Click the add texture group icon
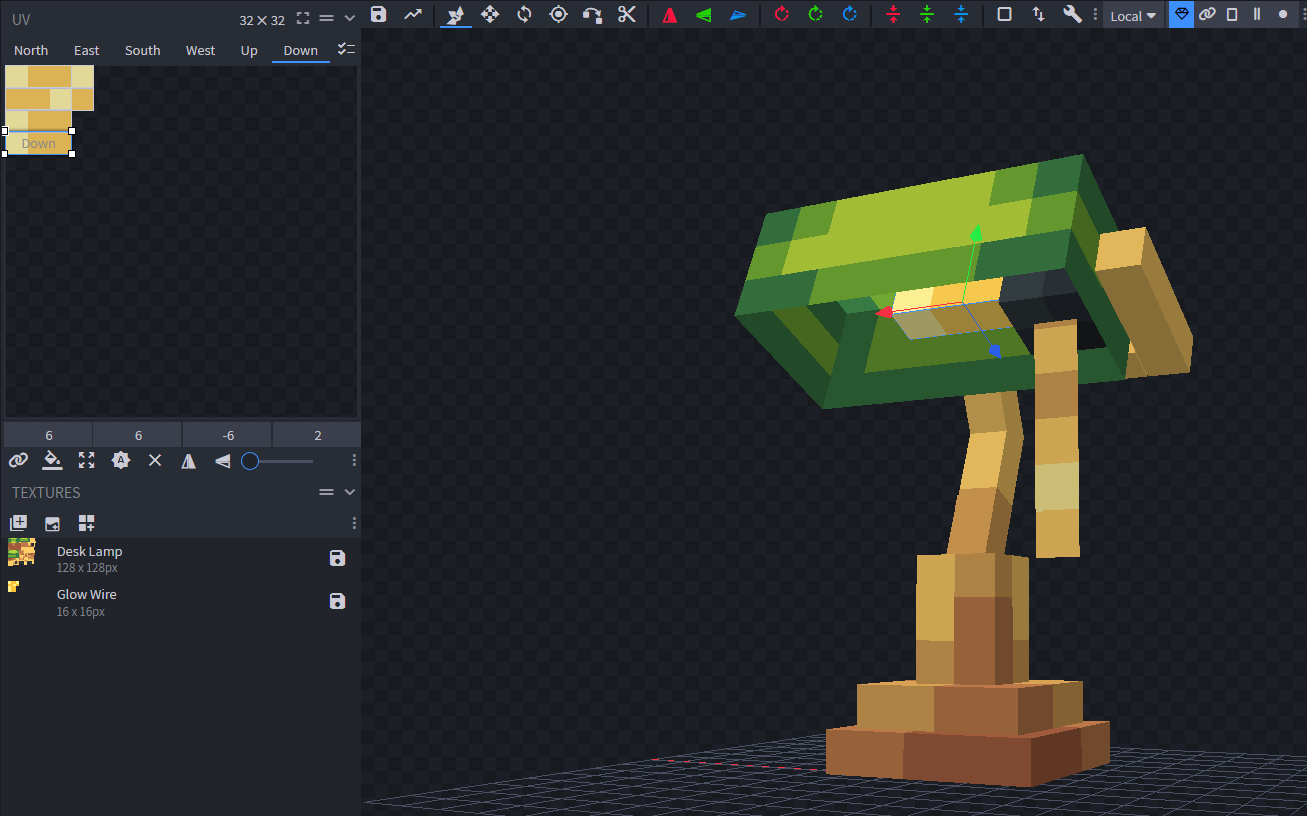The width and height of the screenshot is (1307, 816). coord(87,523)
